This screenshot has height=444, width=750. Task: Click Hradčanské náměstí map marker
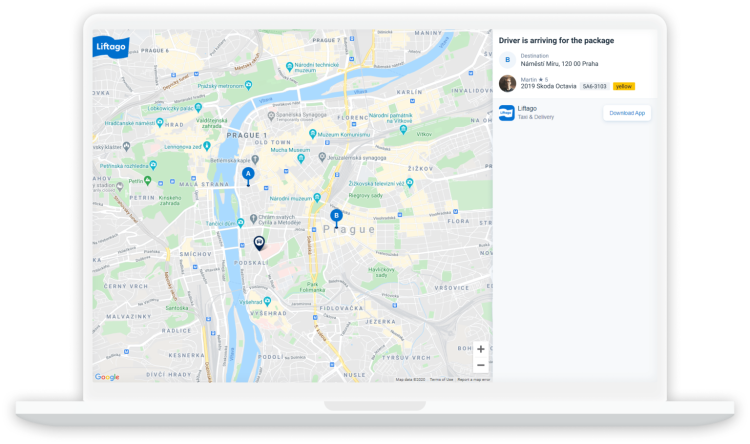coord(160,122)
